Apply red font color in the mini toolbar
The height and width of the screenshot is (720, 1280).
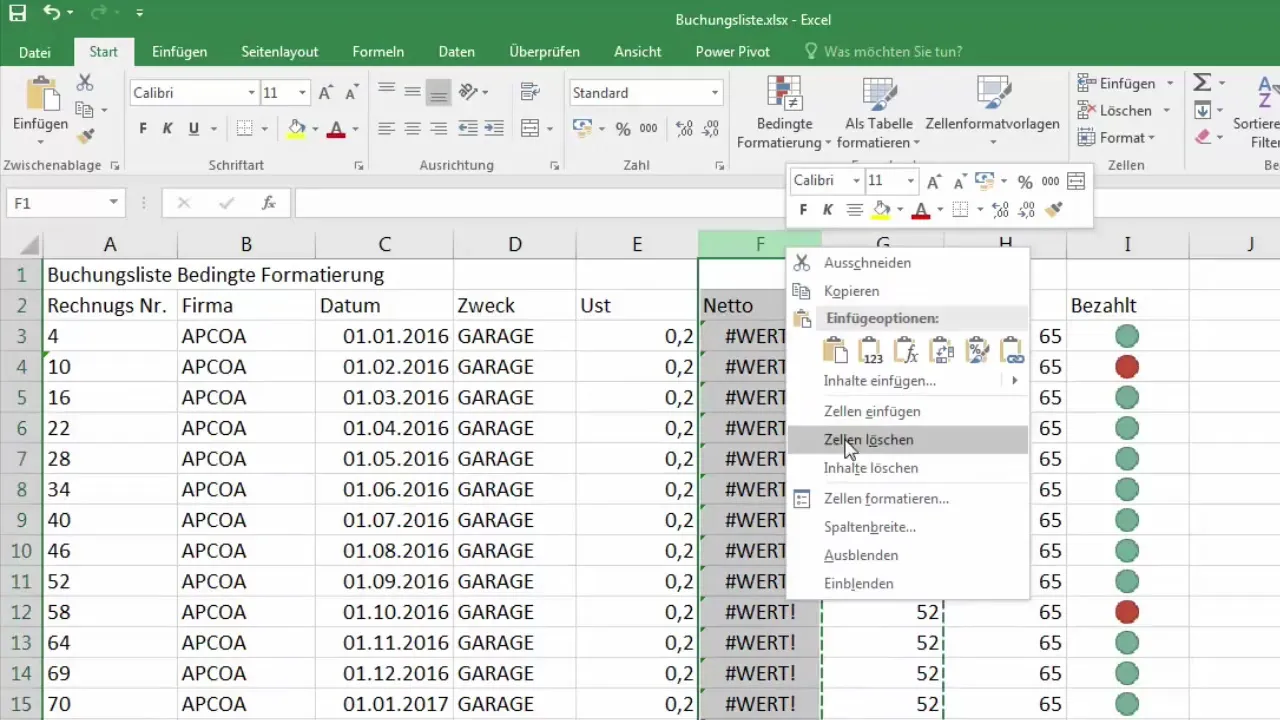(921, 210)
